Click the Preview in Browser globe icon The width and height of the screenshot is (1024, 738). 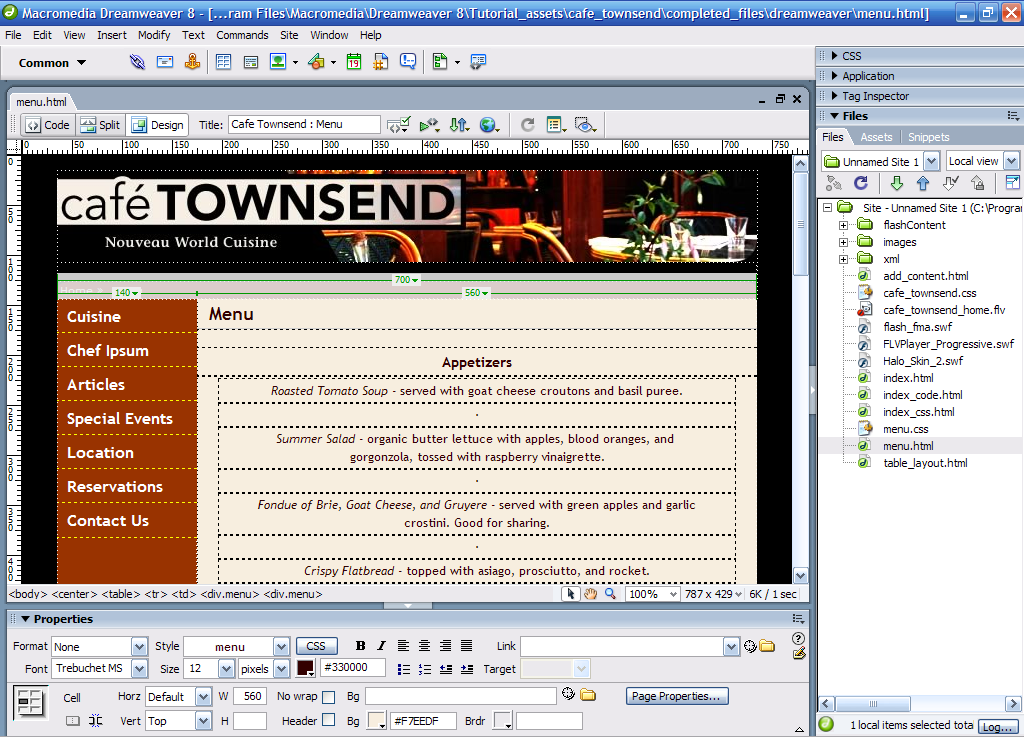(488, 125)
